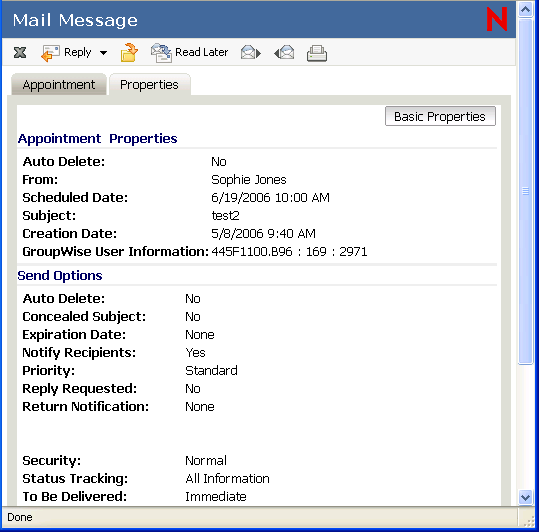Click the scrollbar down arrow
The image size is (539, 532).
tap(525, 497)
